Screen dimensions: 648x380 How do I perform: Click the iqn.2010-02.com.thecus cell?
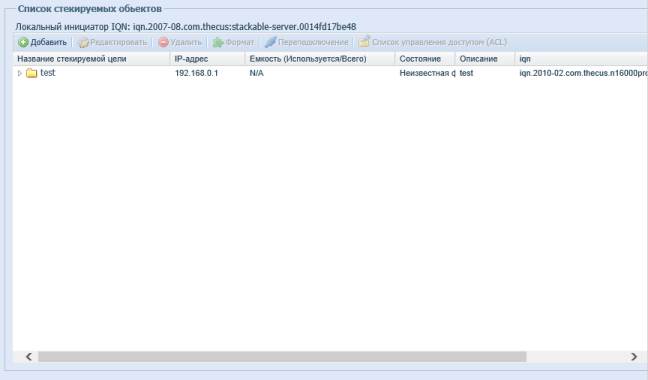pos(583,73)
